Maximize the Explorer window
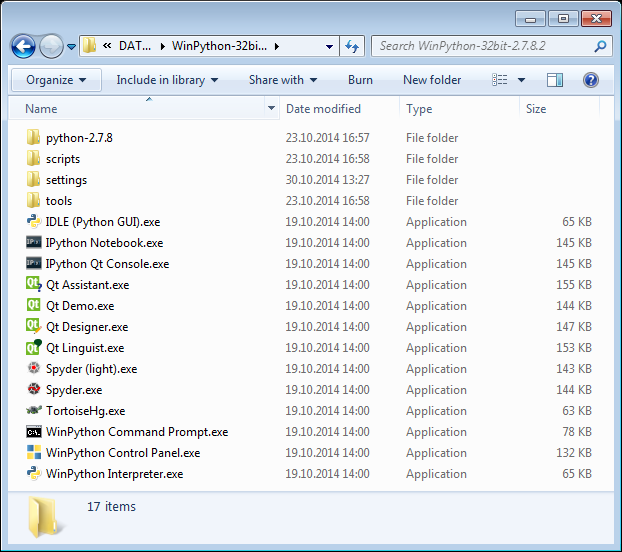Image resolution: width=622 pixels, height=552 pixels. (563, 19)
